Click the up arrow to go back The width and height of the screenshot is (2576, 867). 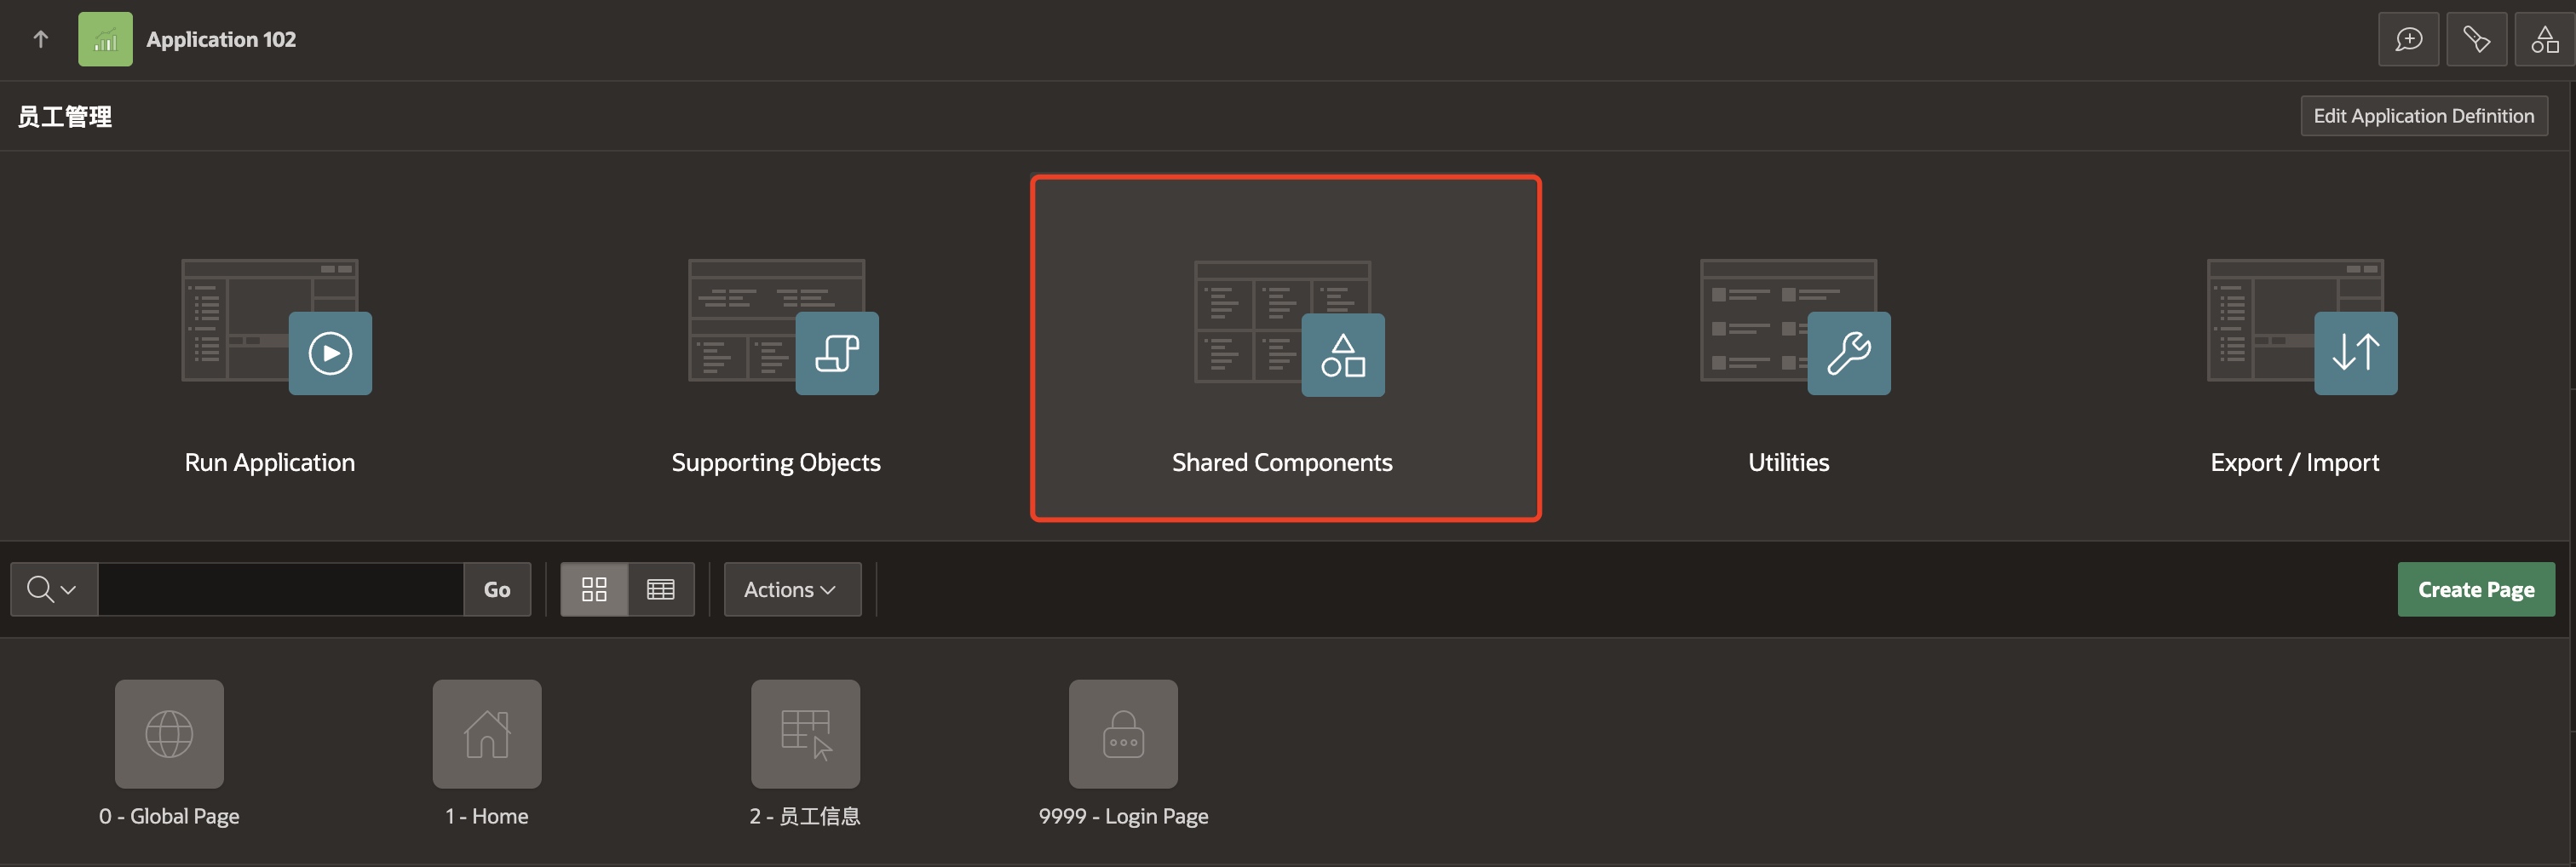tap(40, 39)
